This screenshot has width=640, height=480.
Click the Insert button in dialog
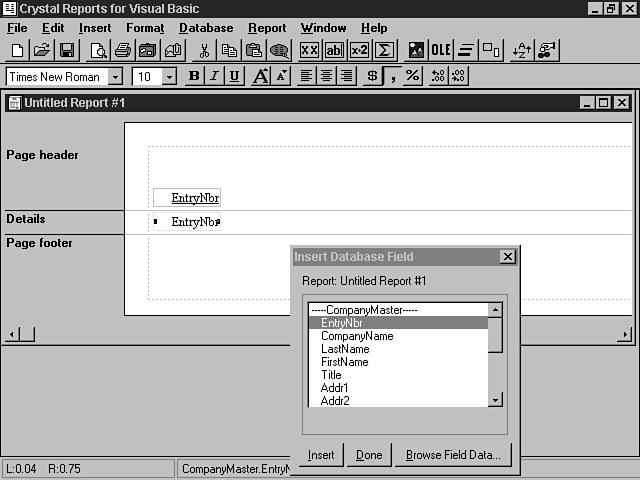pyautogui.click(x=321, y=455)
